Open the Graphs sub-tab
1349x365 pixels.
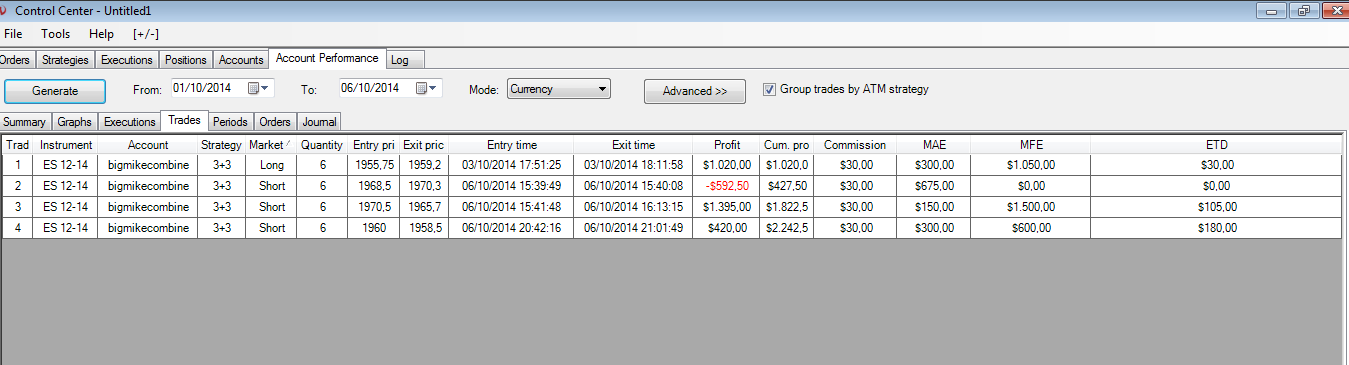tap(75, 122)
